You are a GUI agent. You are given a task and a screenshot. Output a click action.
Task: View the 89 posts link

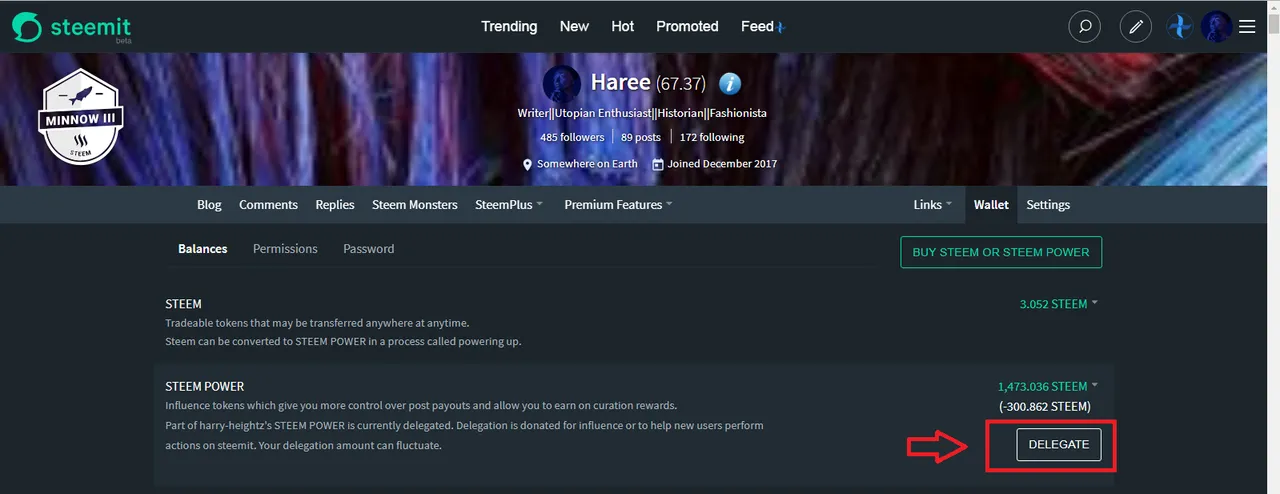tap(641, 137)
